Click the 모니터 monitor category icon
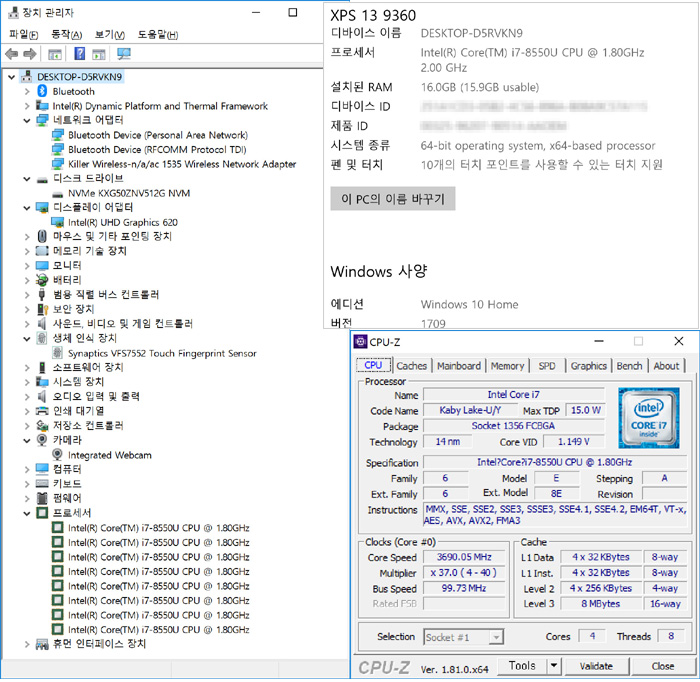This screenshot has height=682, width=700. pos(42,265)
